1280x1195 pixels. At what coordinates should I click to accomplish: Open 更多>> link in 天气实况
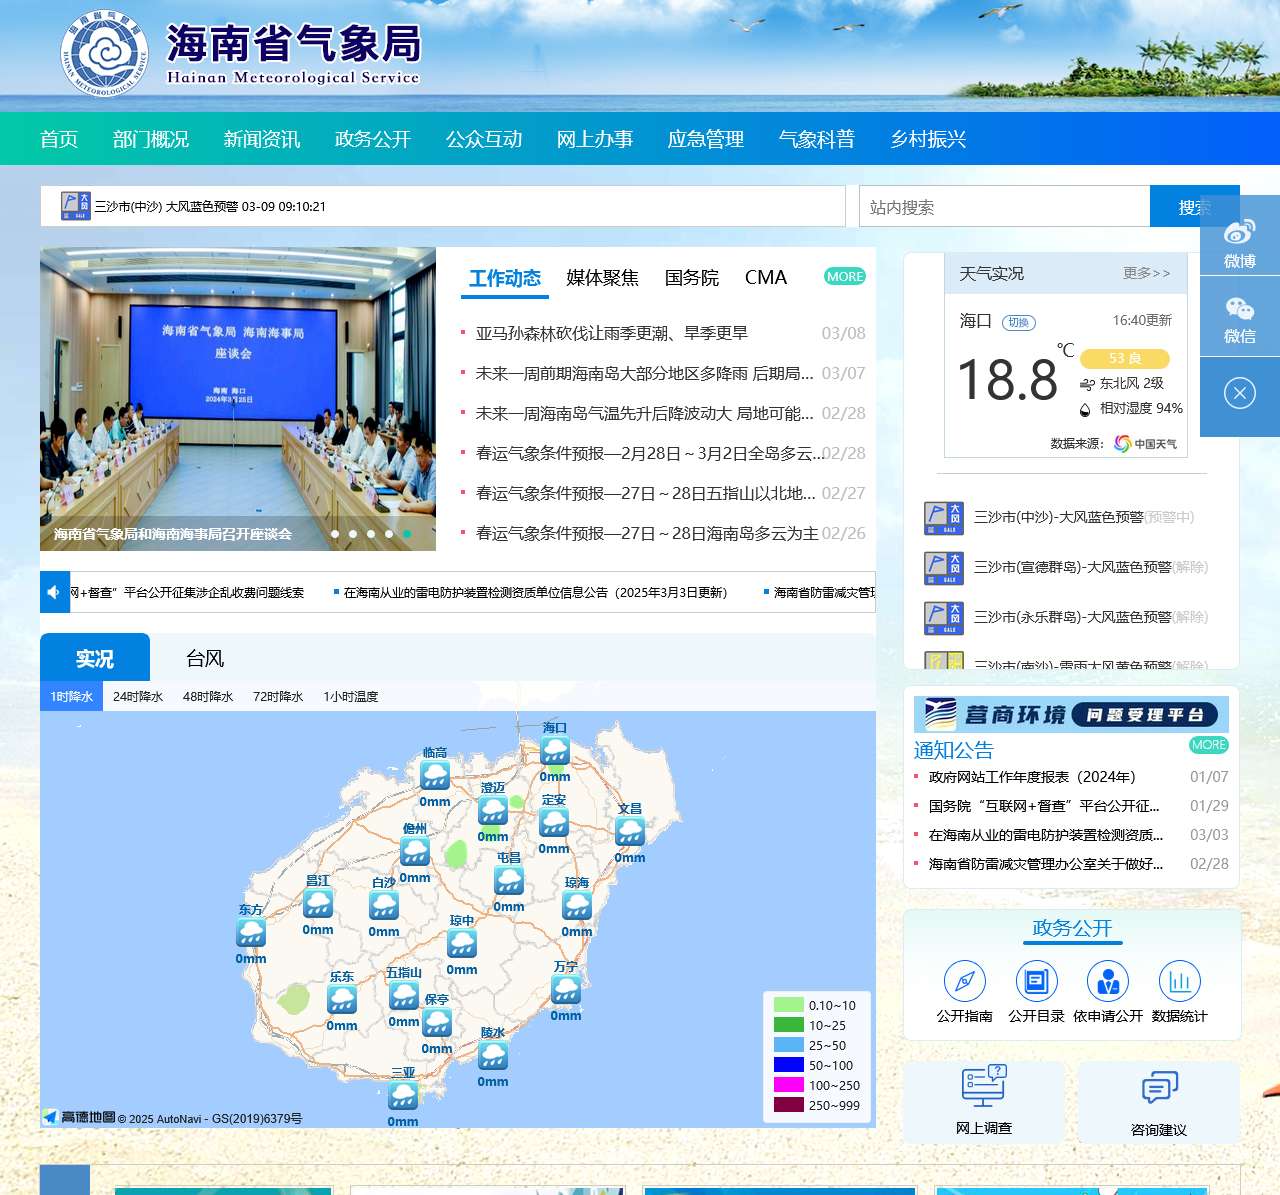1146,273
